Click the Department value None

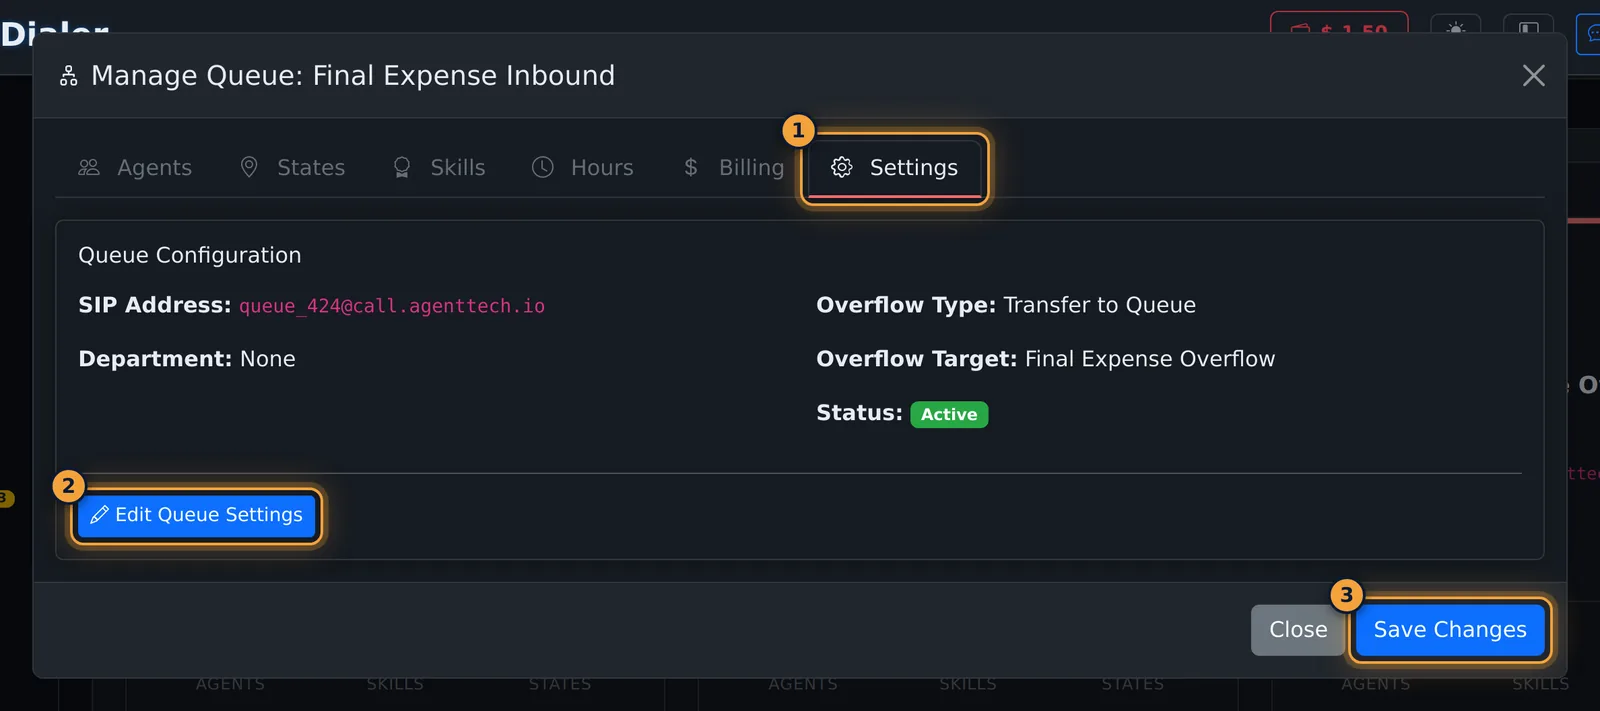click(x=268, y=359)
